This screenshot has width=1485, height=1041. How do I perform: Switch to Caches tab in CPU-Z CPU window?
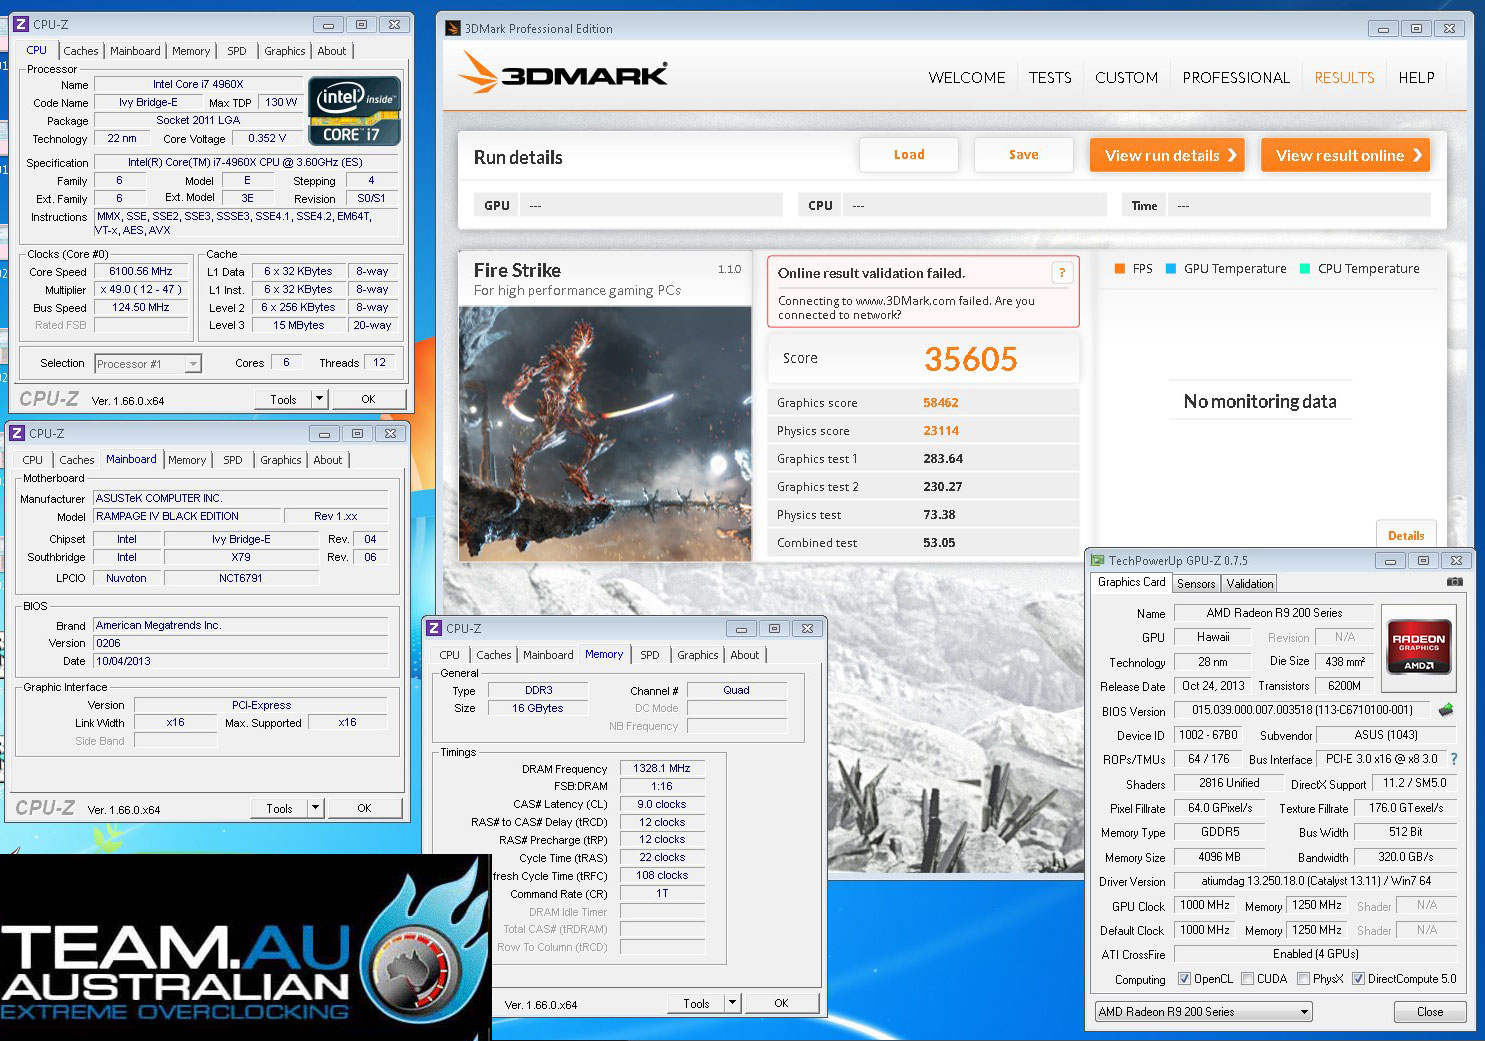tap(81, 51)
